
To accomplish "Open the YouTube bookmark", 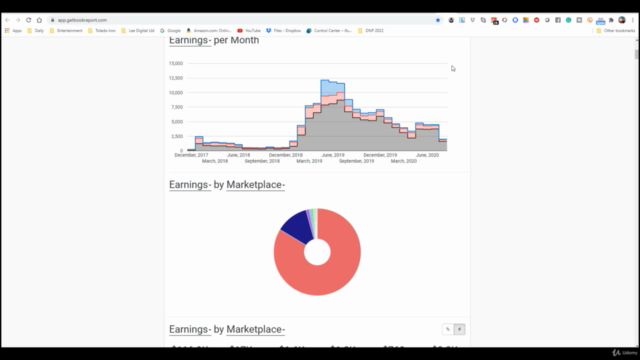I will coord(249,31).
